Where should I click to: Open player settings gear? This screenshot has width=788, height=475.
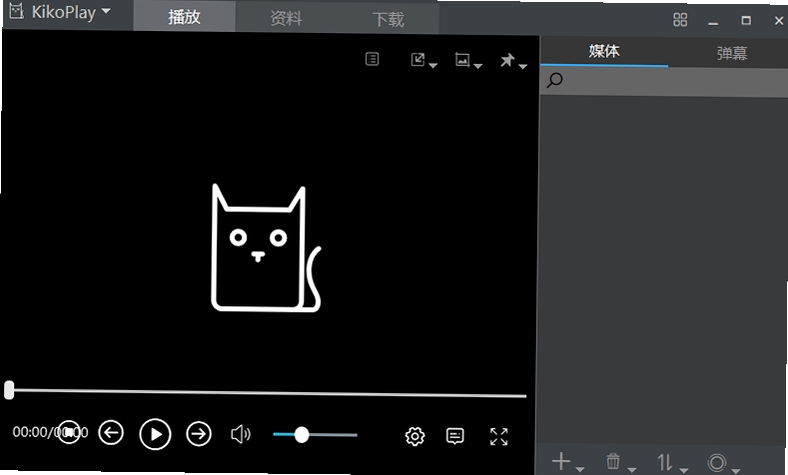click(x=415, y=436)
